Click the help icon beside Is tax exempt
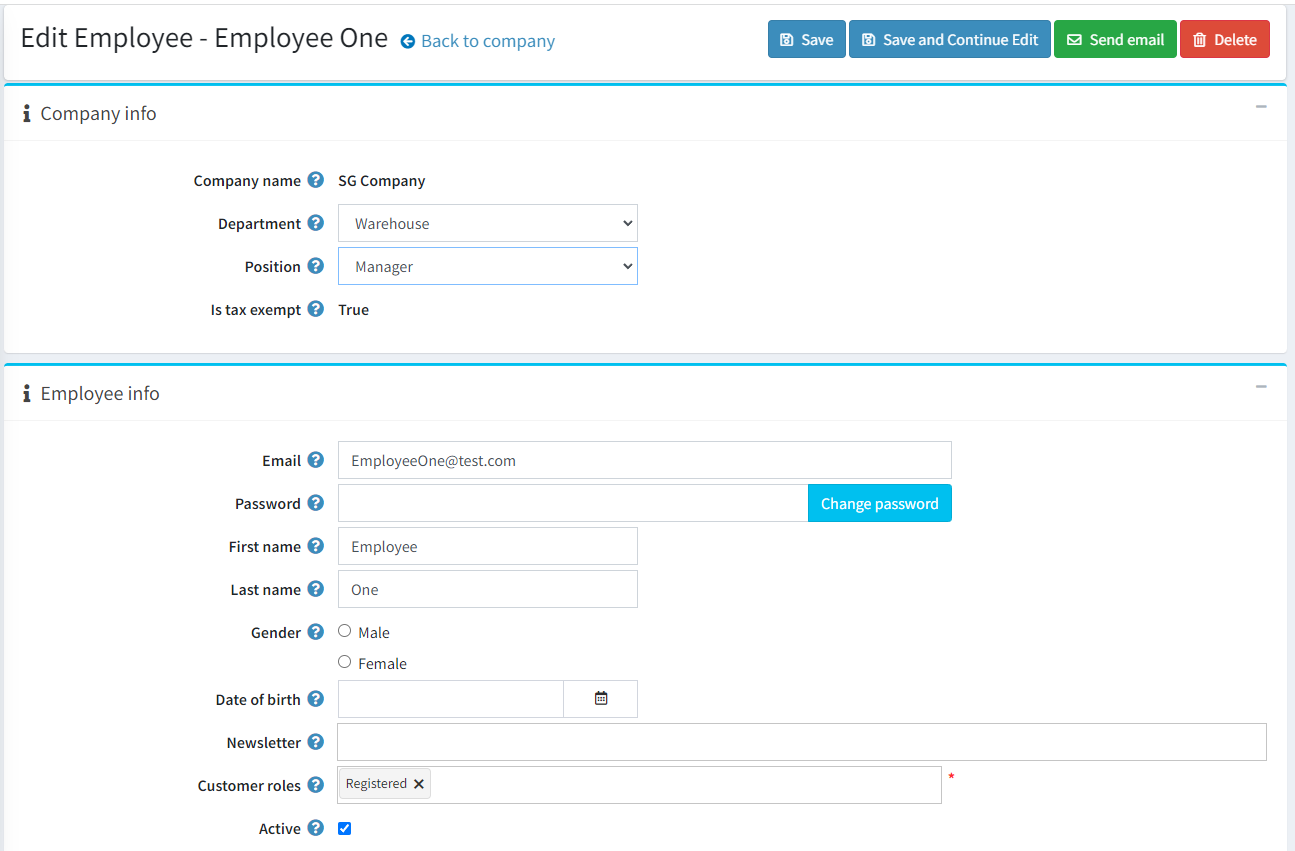 pos(316,309)
